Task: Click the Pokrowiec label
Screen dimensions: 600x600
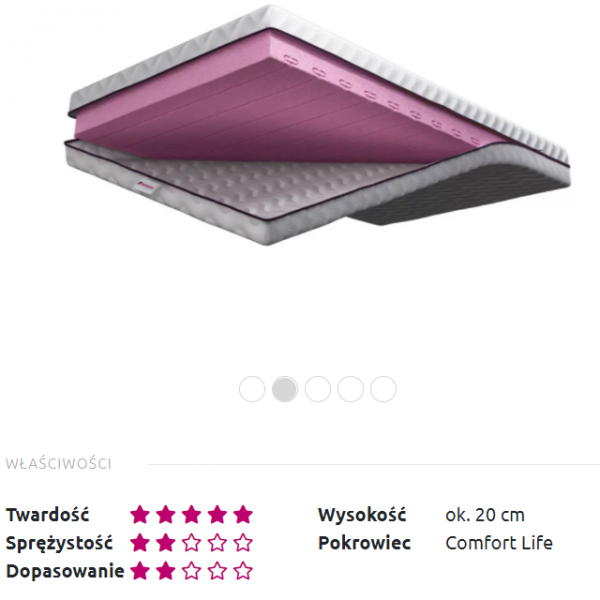Action: point(364,543)
